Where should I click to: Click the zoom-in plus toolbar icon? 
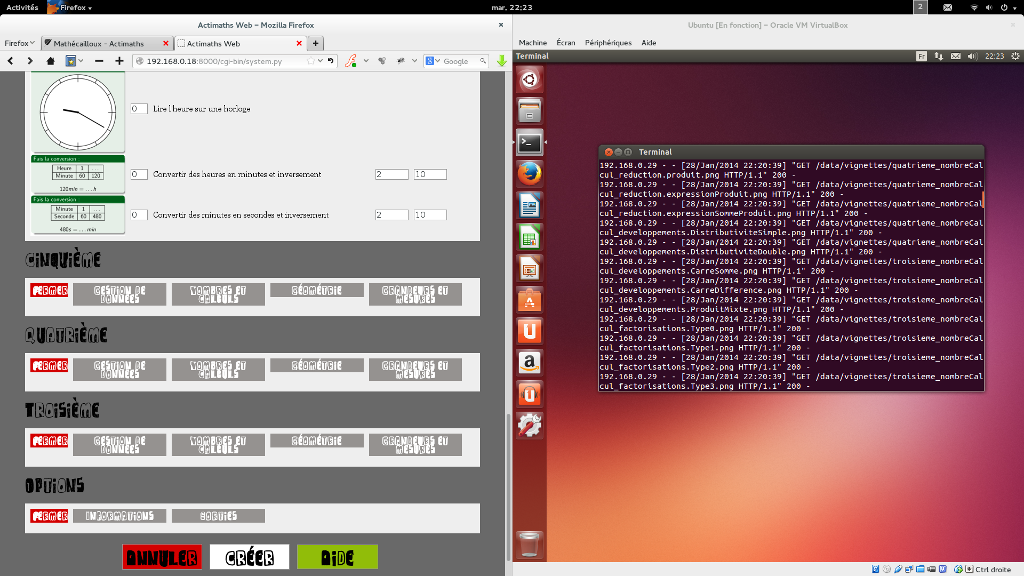click(119, 61)
